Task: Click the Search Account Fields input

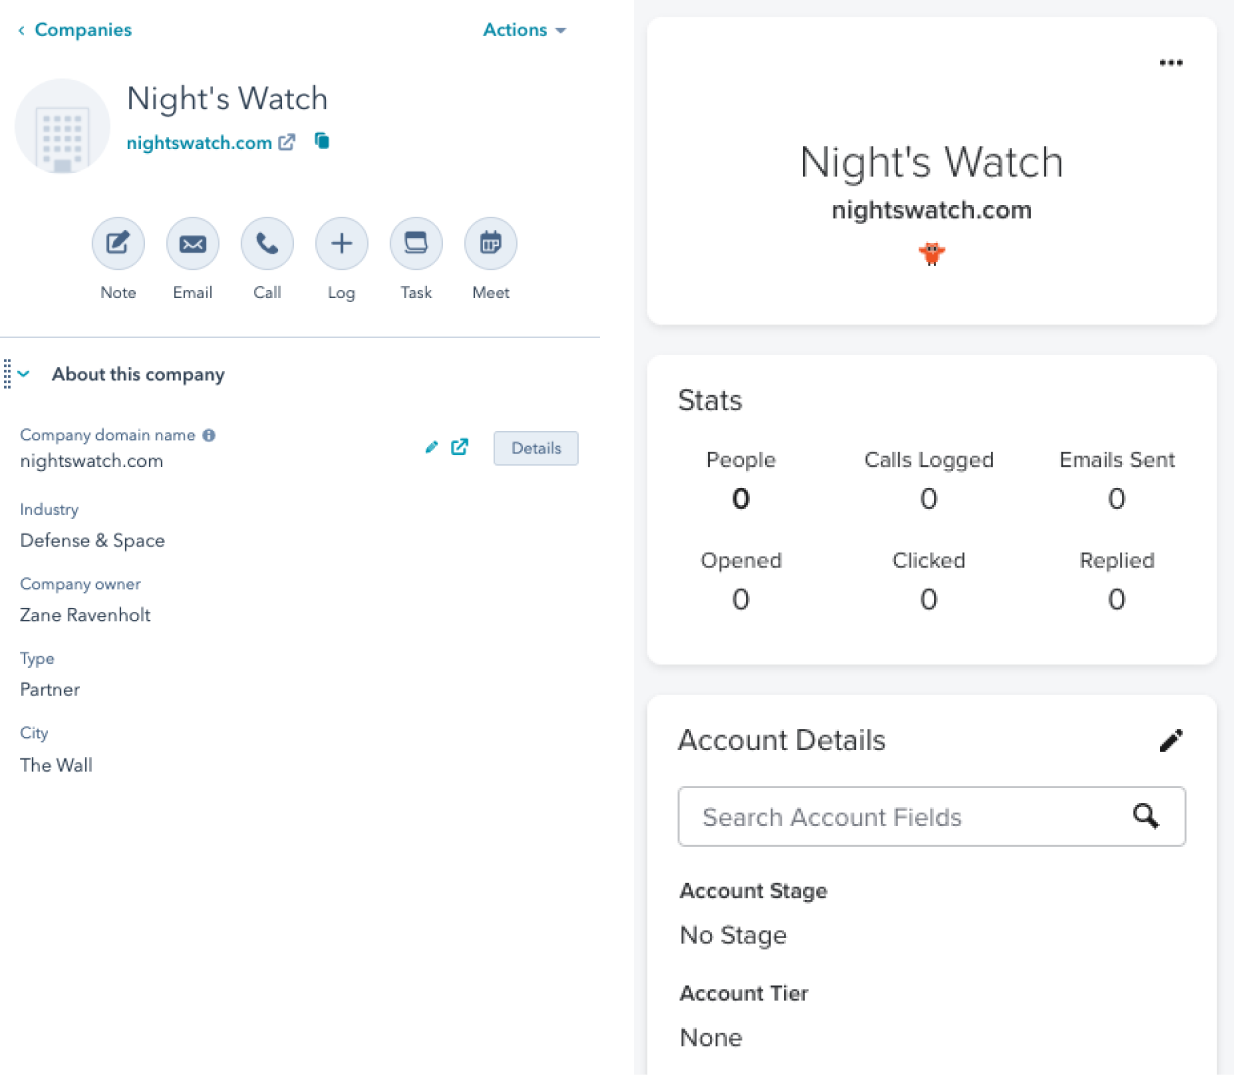Action: tap(900, 817)
